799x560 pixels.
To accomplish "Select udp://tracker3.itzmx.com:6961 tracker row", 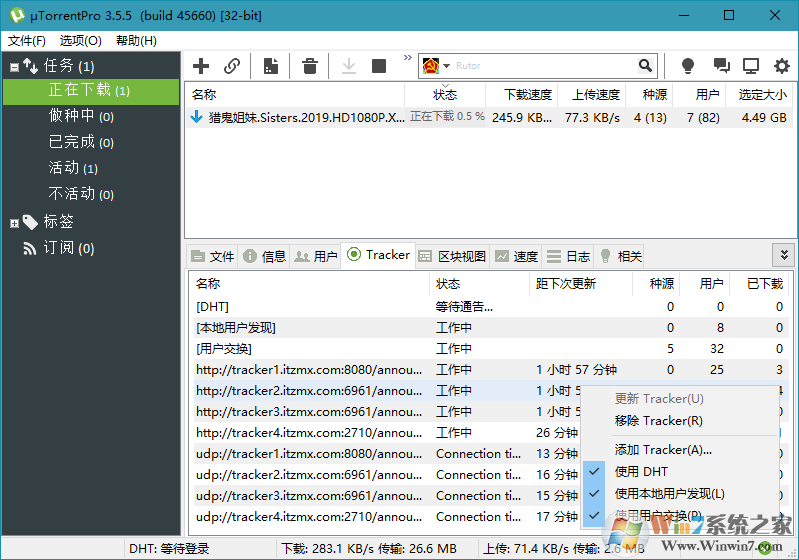I will [385, 495].
